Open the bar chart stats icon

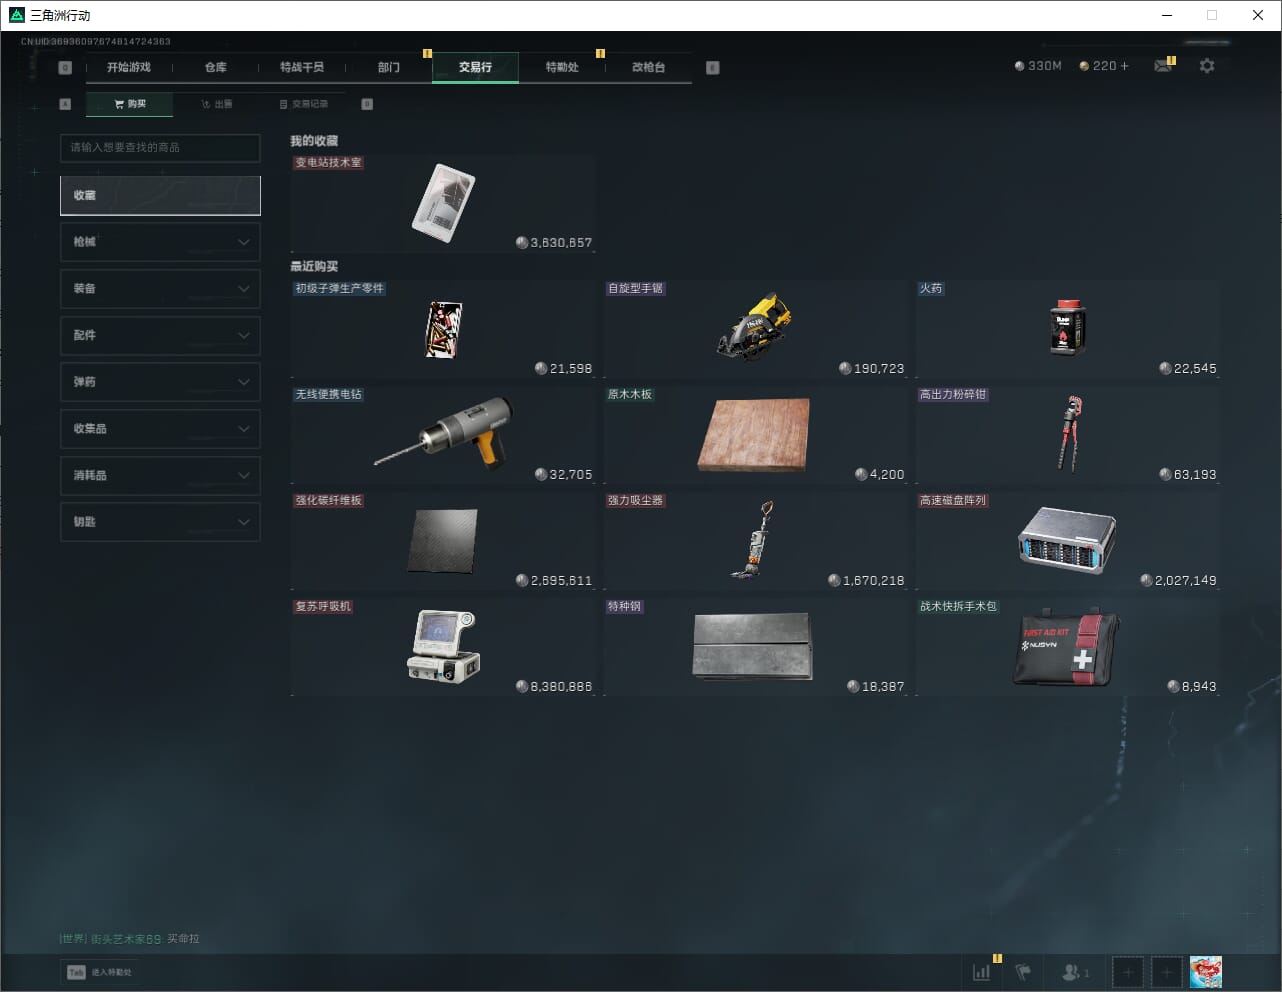(982, 972)
